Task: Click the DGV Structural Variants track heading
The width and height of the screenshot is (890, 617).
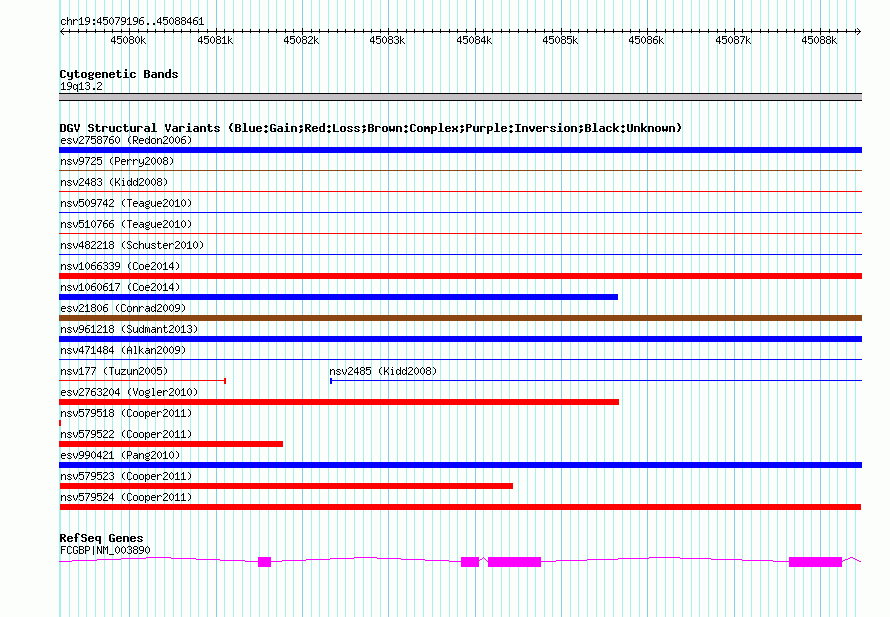Action: tap(371, 128)
